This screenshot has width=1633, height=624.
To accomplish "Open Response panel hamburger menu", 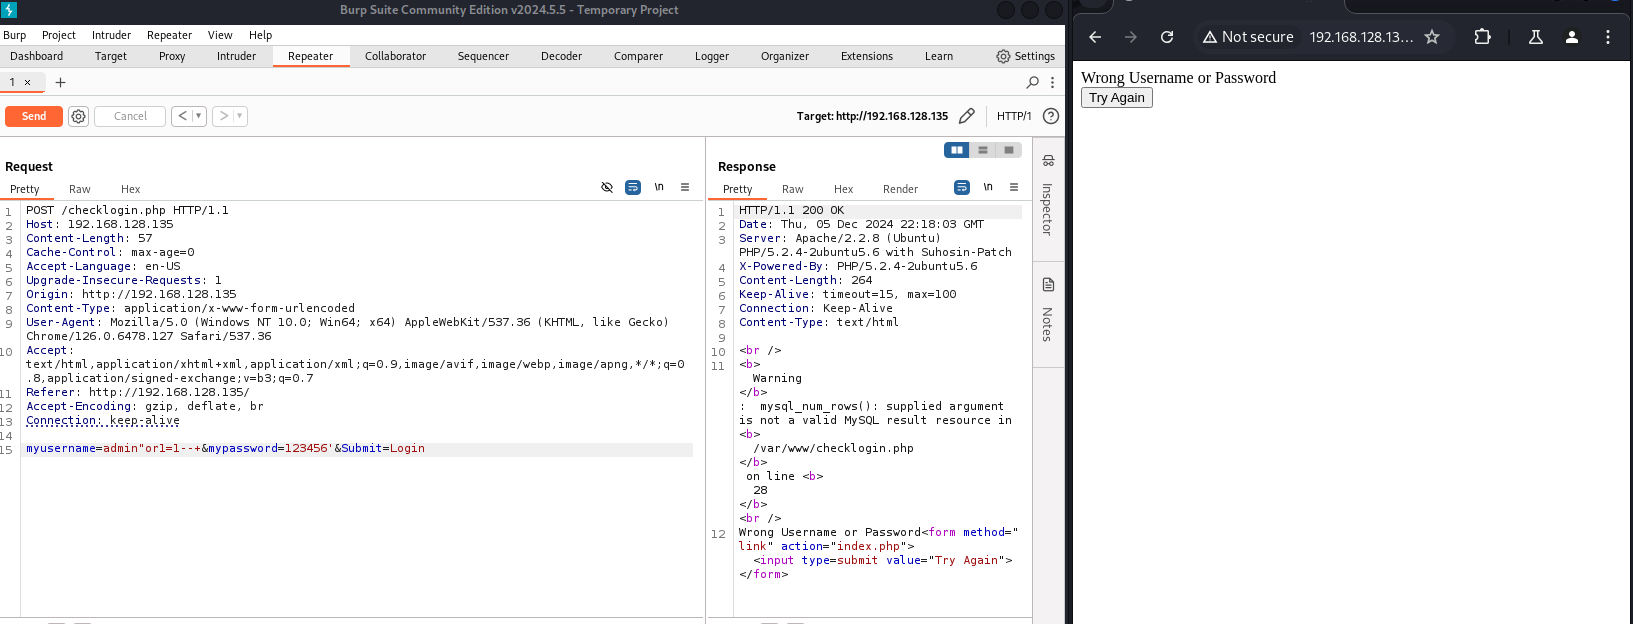I will pyautogui.click(x=1014, y=187).
